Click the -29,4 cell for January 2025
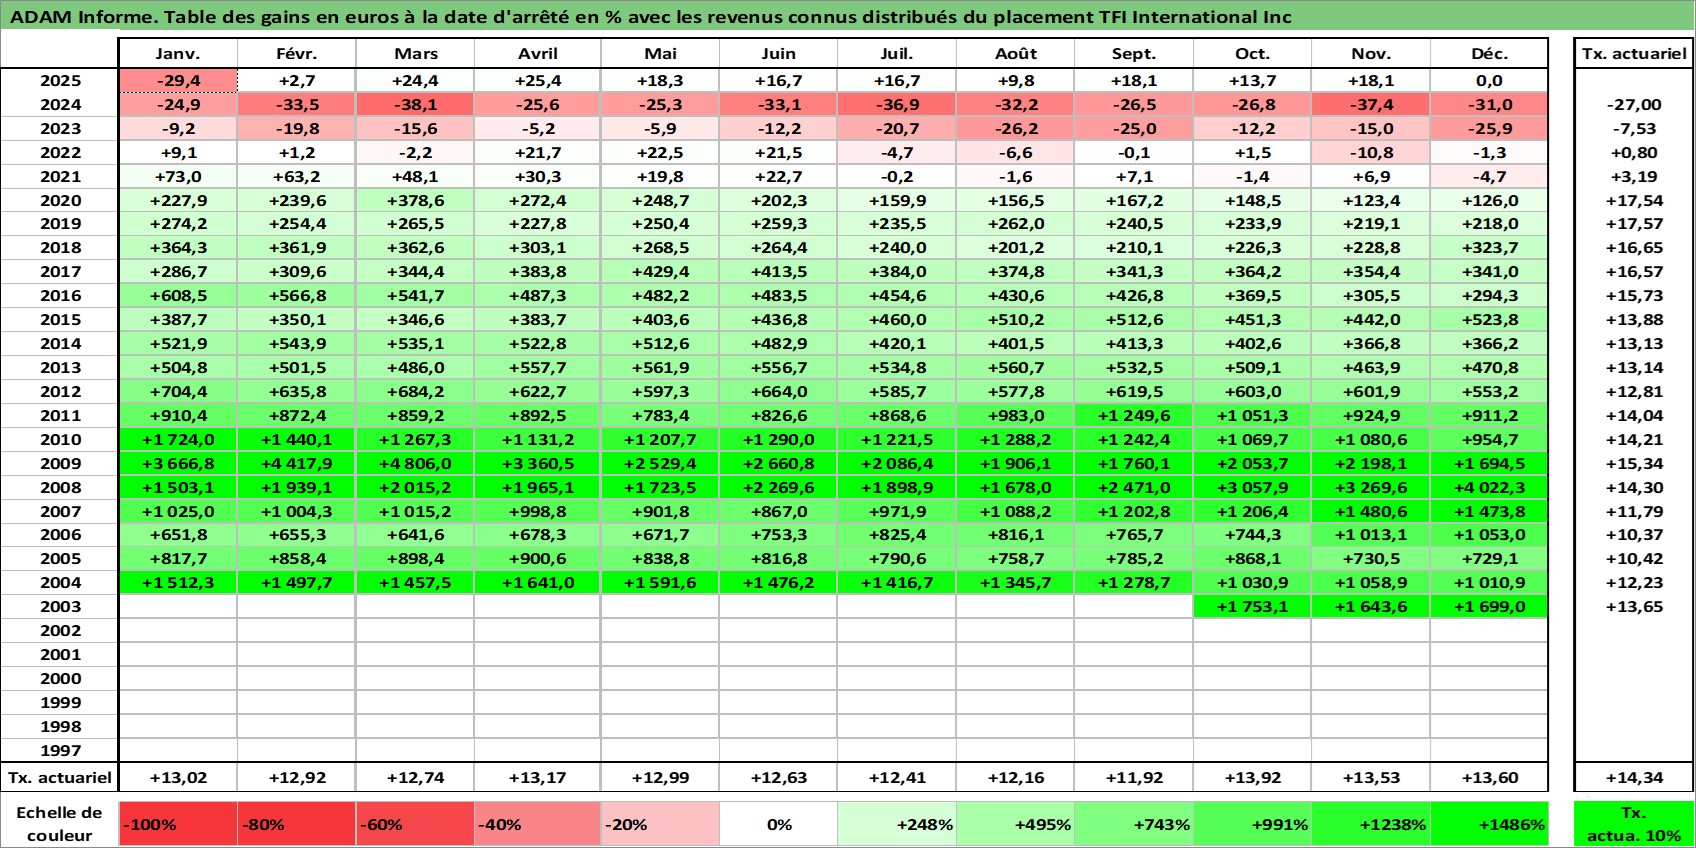Image resolution: width=1696 pixels, height=848 pixels. tap(178, 81)
